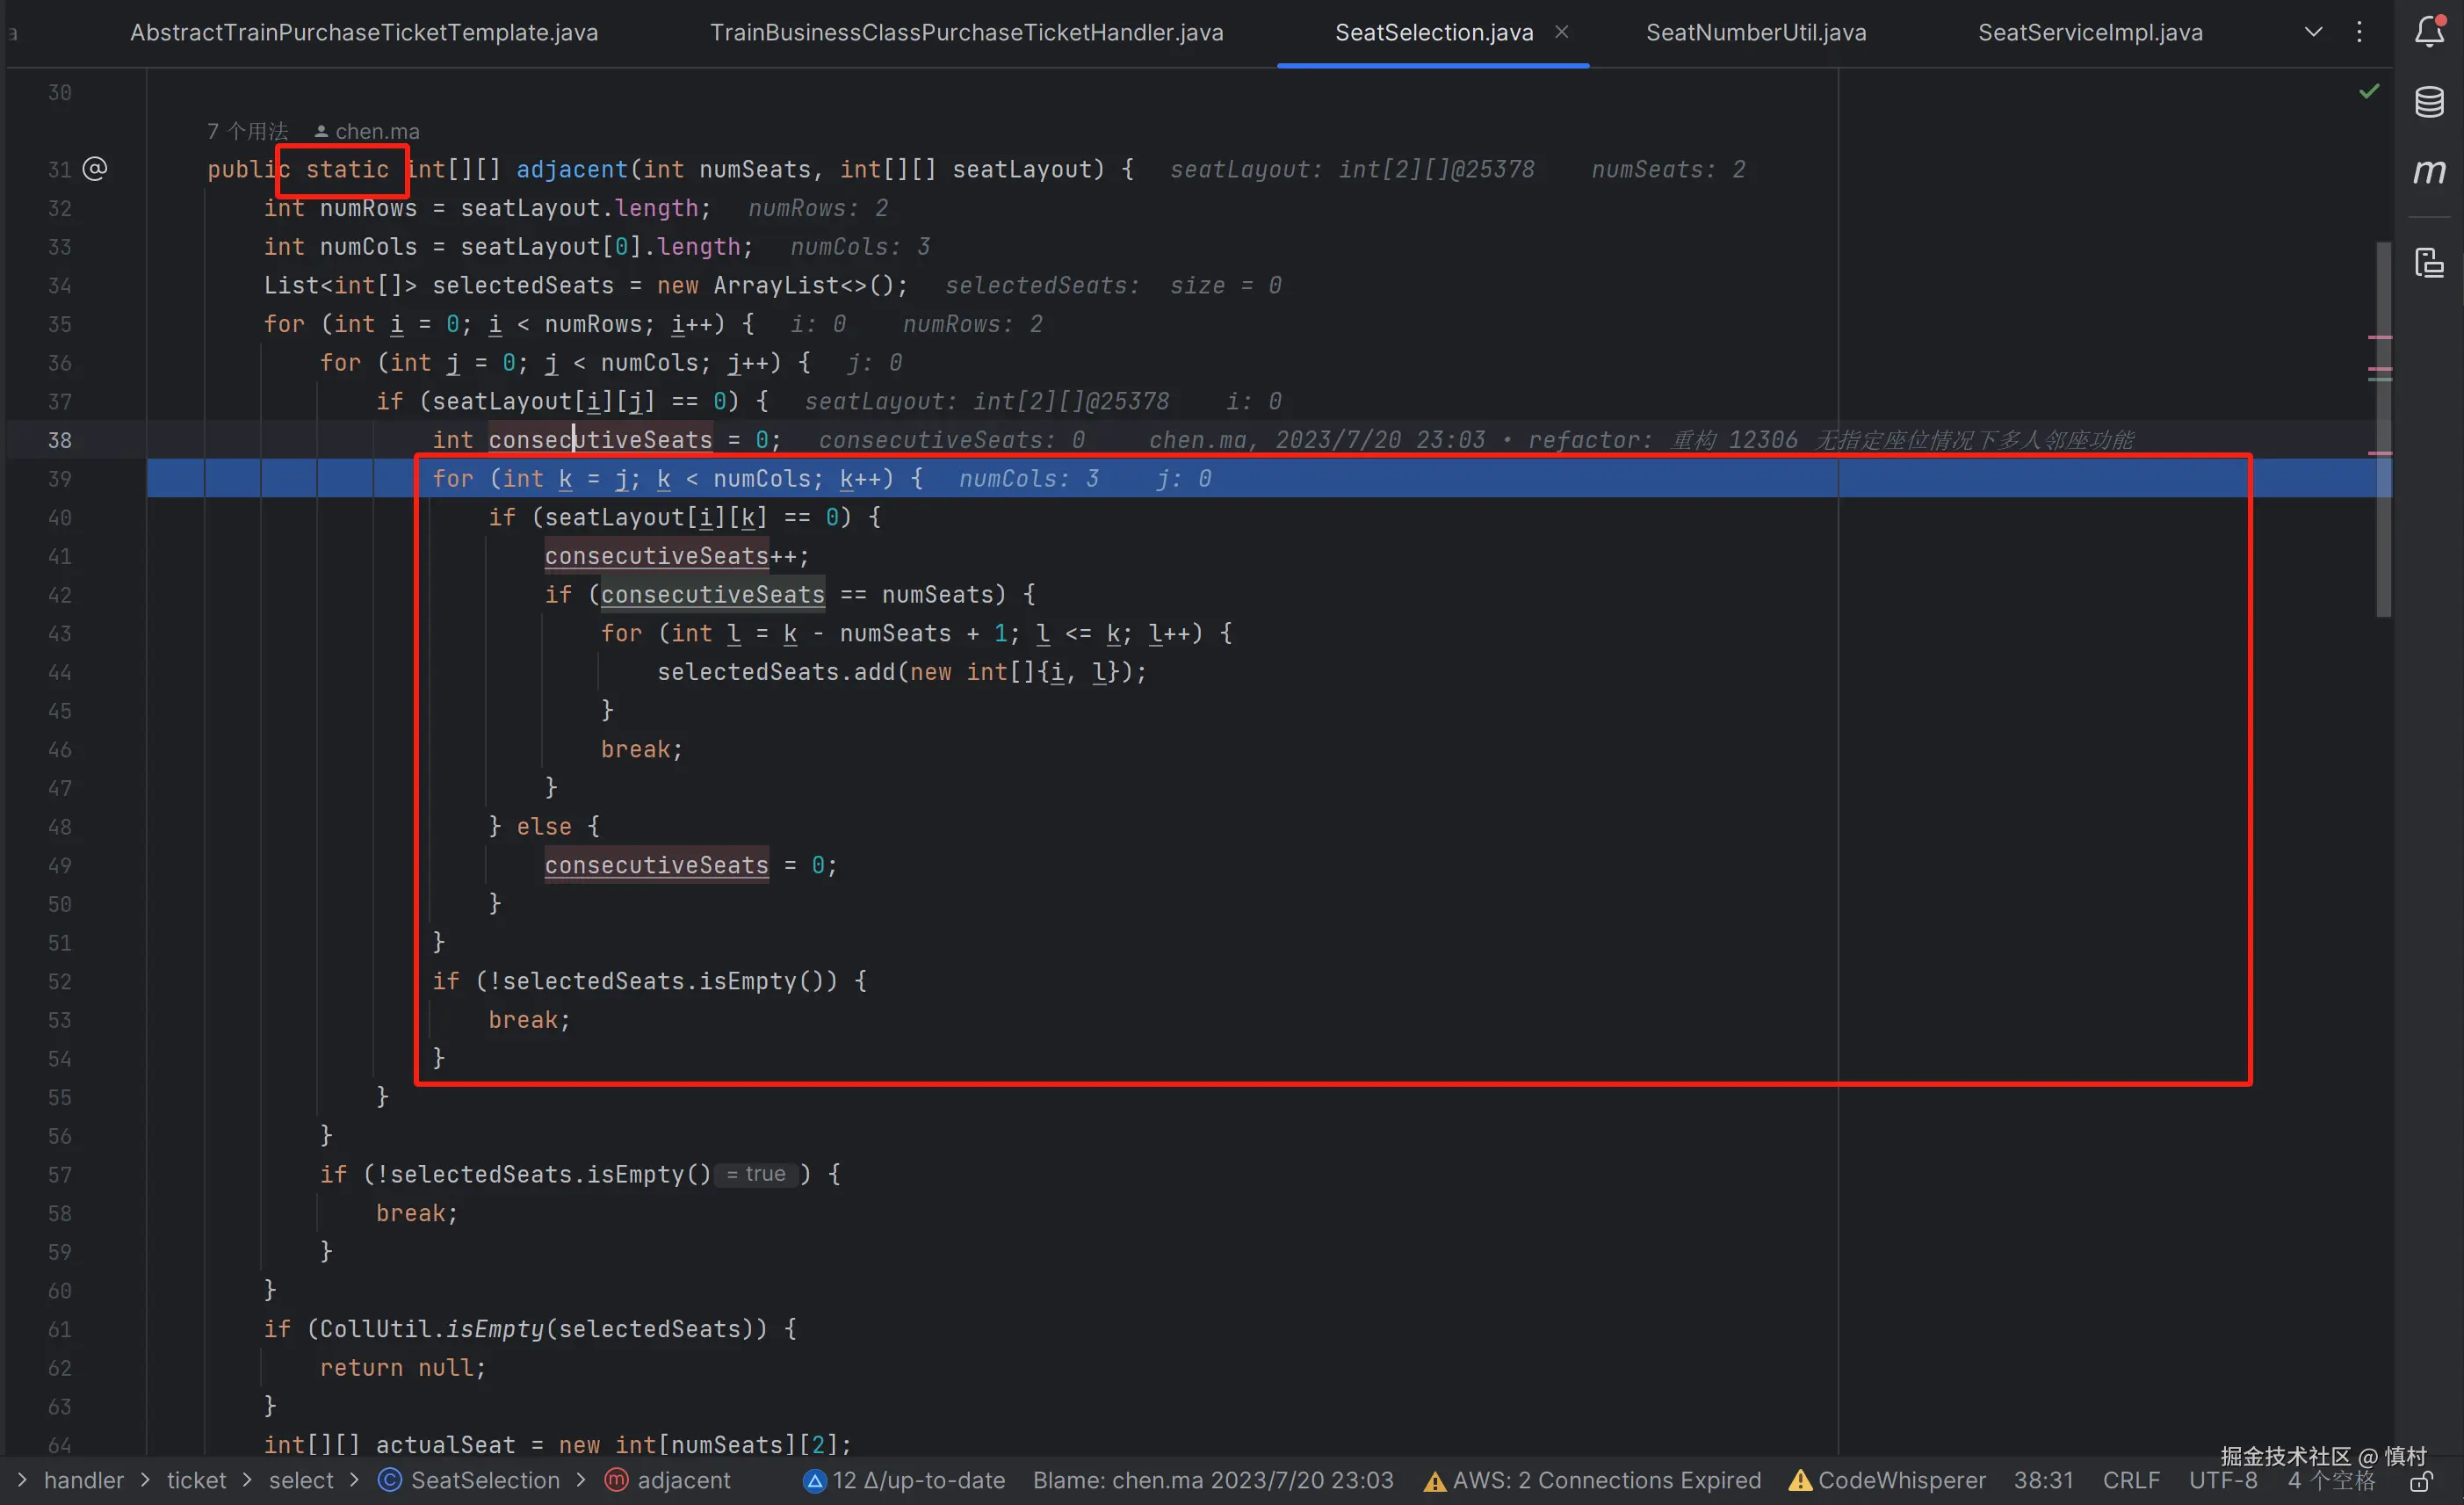Open the editor tabs more options menu
The image size is (2464, 1505).
coord(2359,32)
